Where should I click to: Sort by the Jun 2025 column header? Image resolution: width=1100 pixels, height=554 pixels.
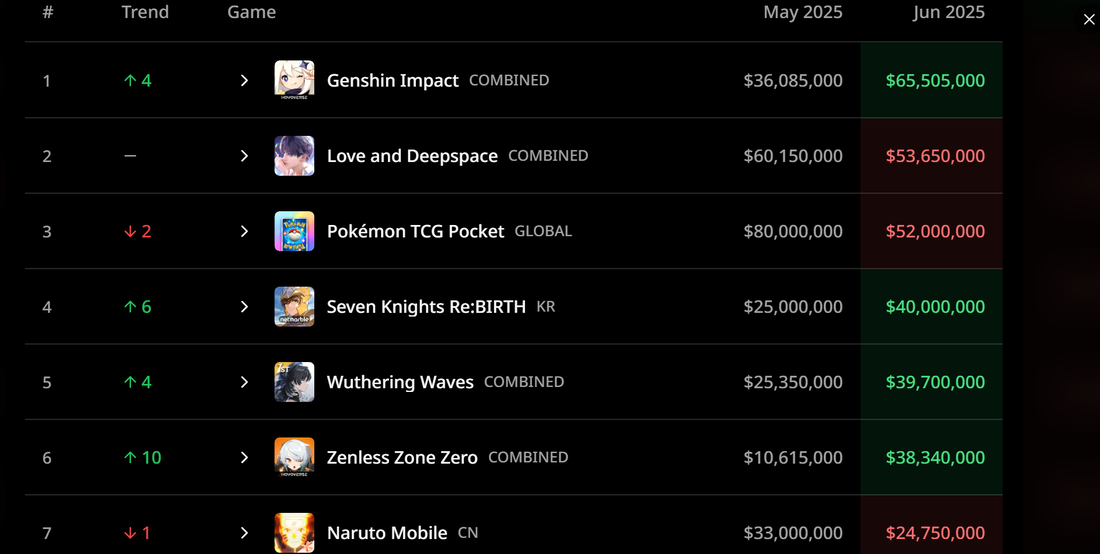948,12
